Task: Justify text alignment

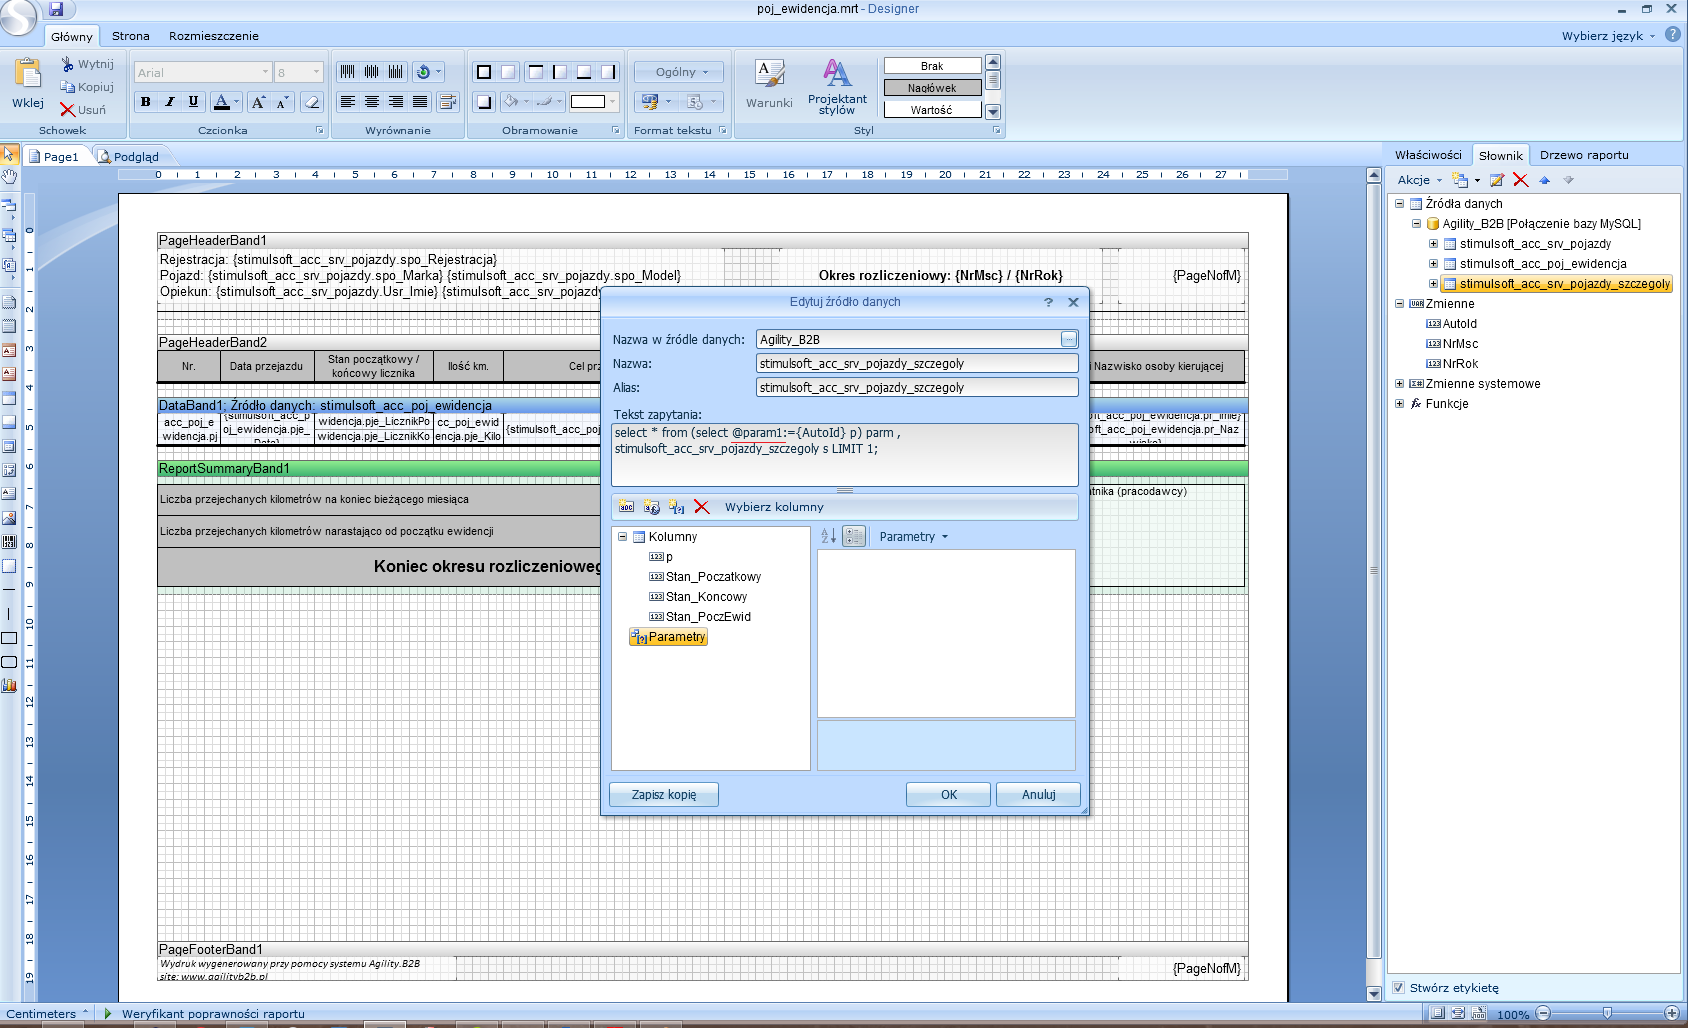Action: pos(420,101)
